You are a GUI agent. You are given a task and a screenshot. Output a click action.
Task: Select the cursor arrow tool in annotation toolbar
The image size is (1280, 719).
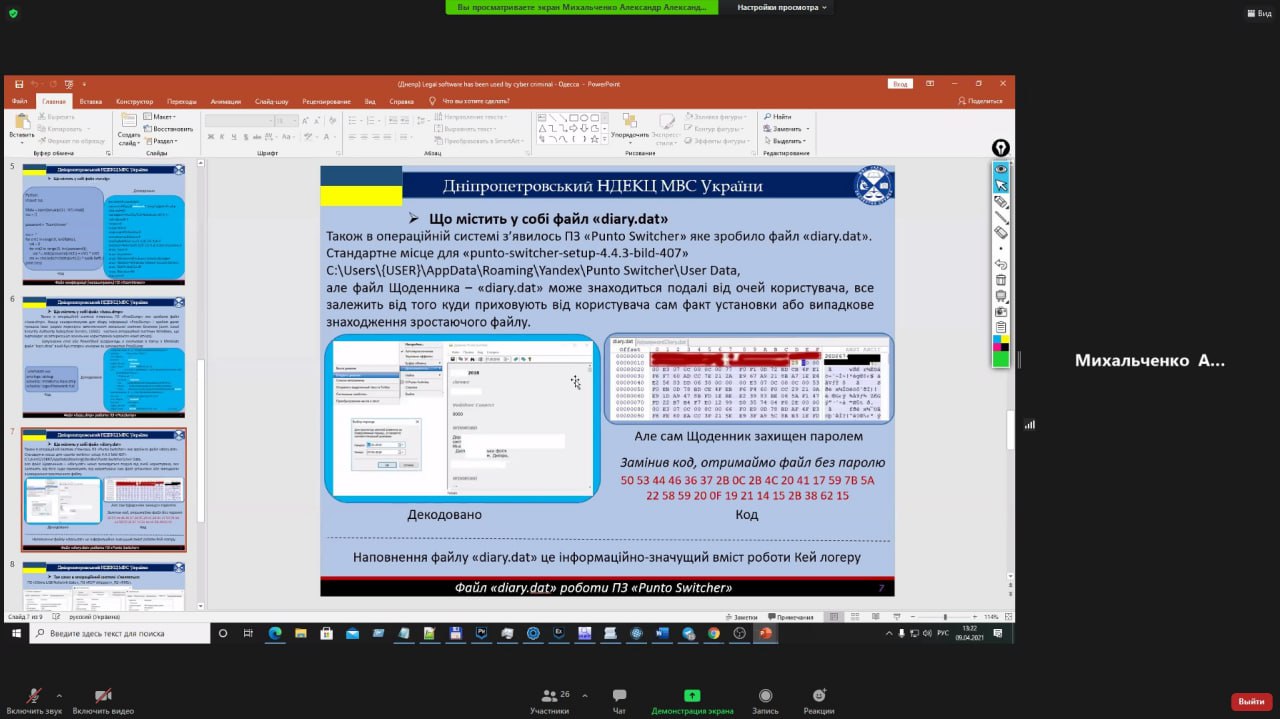click(1000, 185)
